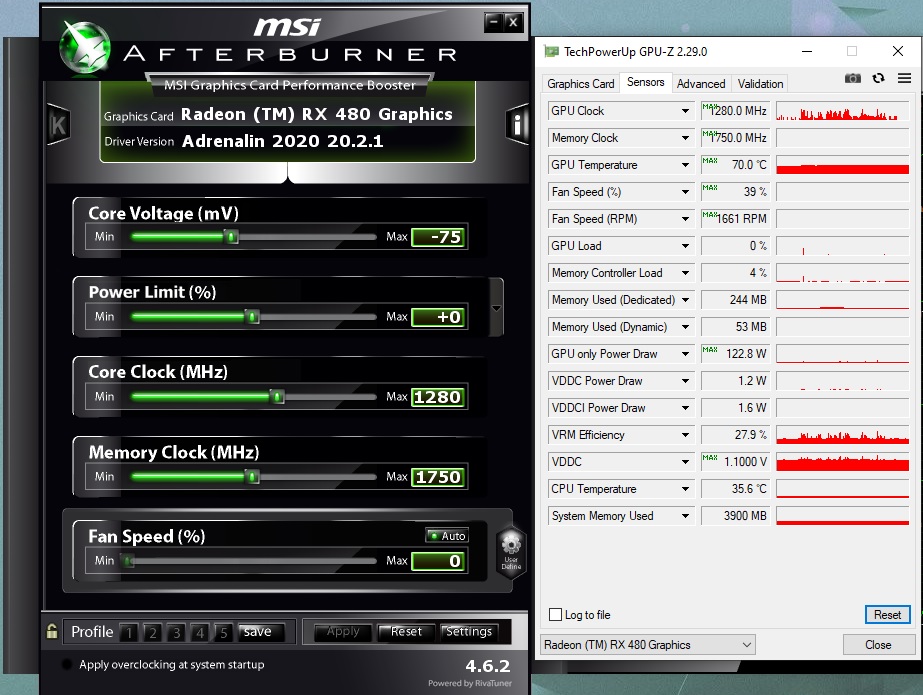The height and width of the screenshot is (695, 923).
Task: Minimize the Afterburner window
Action: coord(493,22)
